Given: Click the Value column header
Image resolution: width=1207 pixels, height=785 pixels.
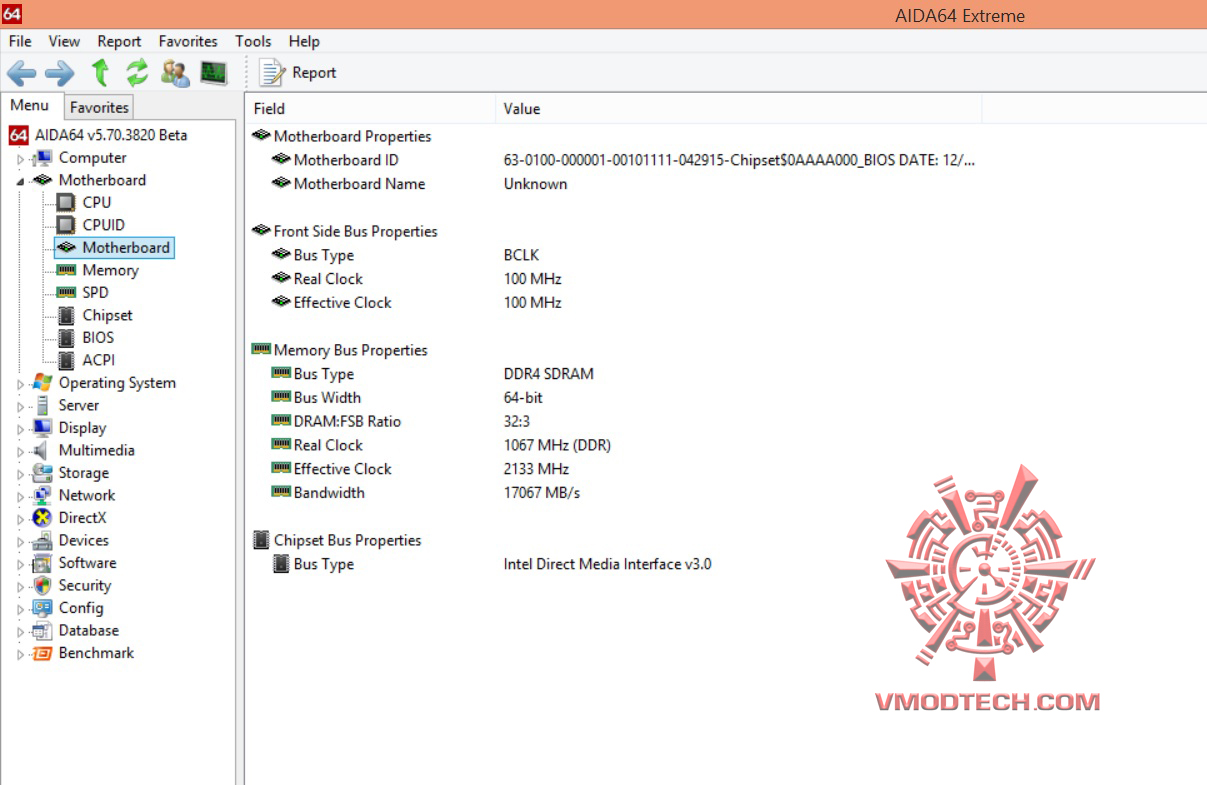Looking at the screenshot, I should coord(738,108).
